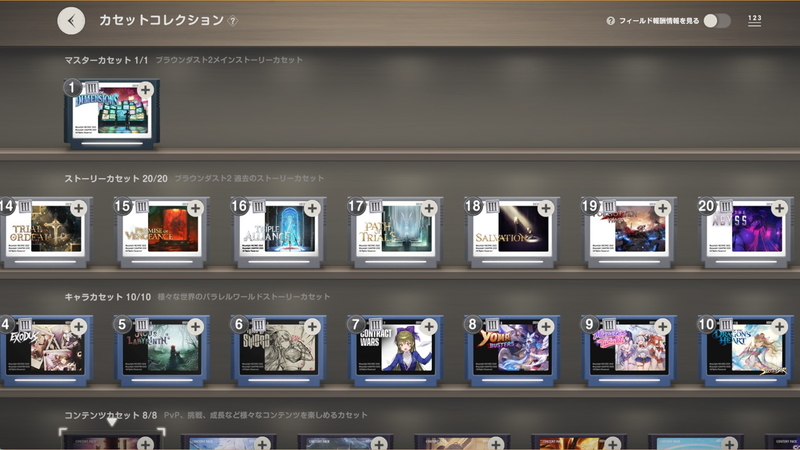Viewport: 800px width, 450px height.
Task: Click number badge 1 on master cassette
Action: pos(72,88)
